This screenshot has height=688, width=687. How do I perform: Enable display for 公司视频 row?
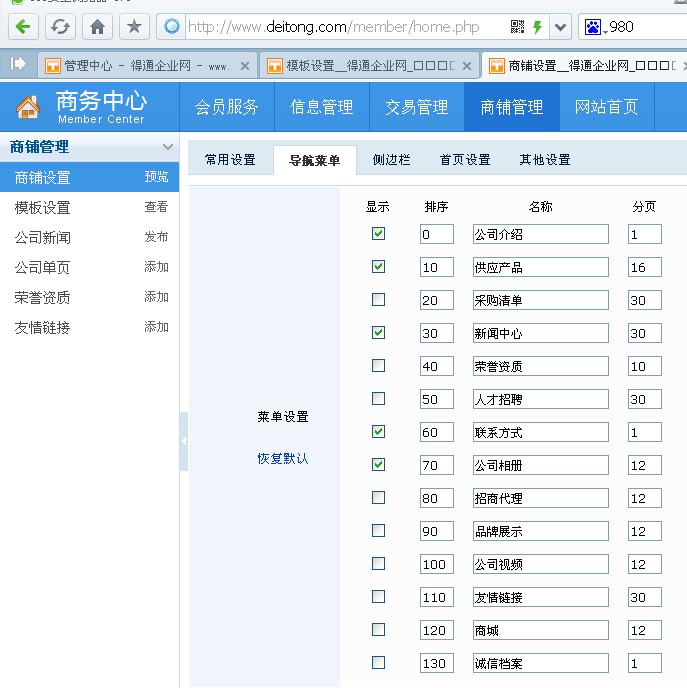pos(378,563)
